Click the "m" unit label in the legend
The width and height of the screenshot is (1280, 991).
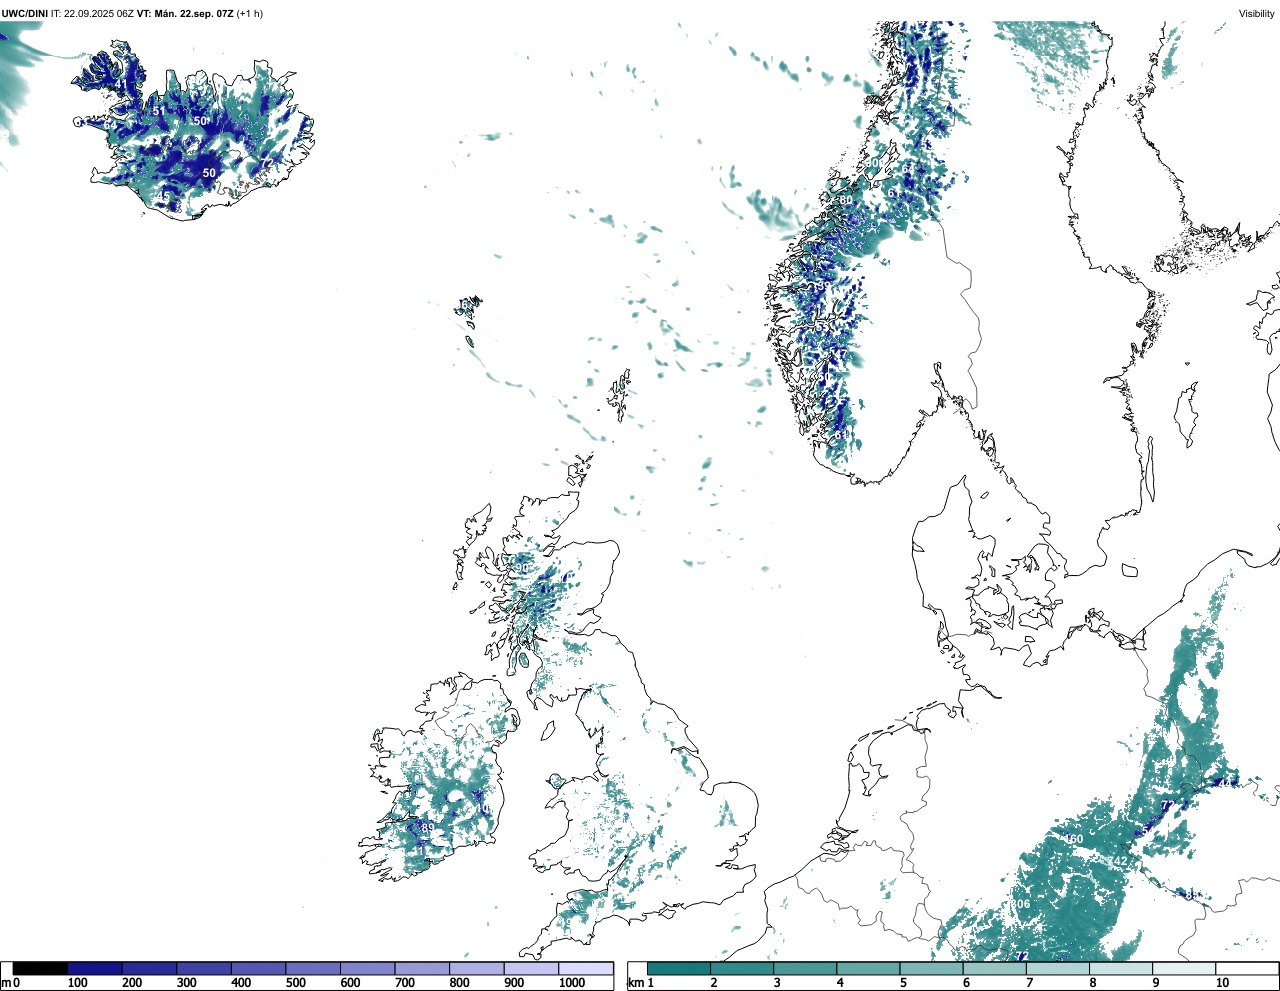coord(6,983)
